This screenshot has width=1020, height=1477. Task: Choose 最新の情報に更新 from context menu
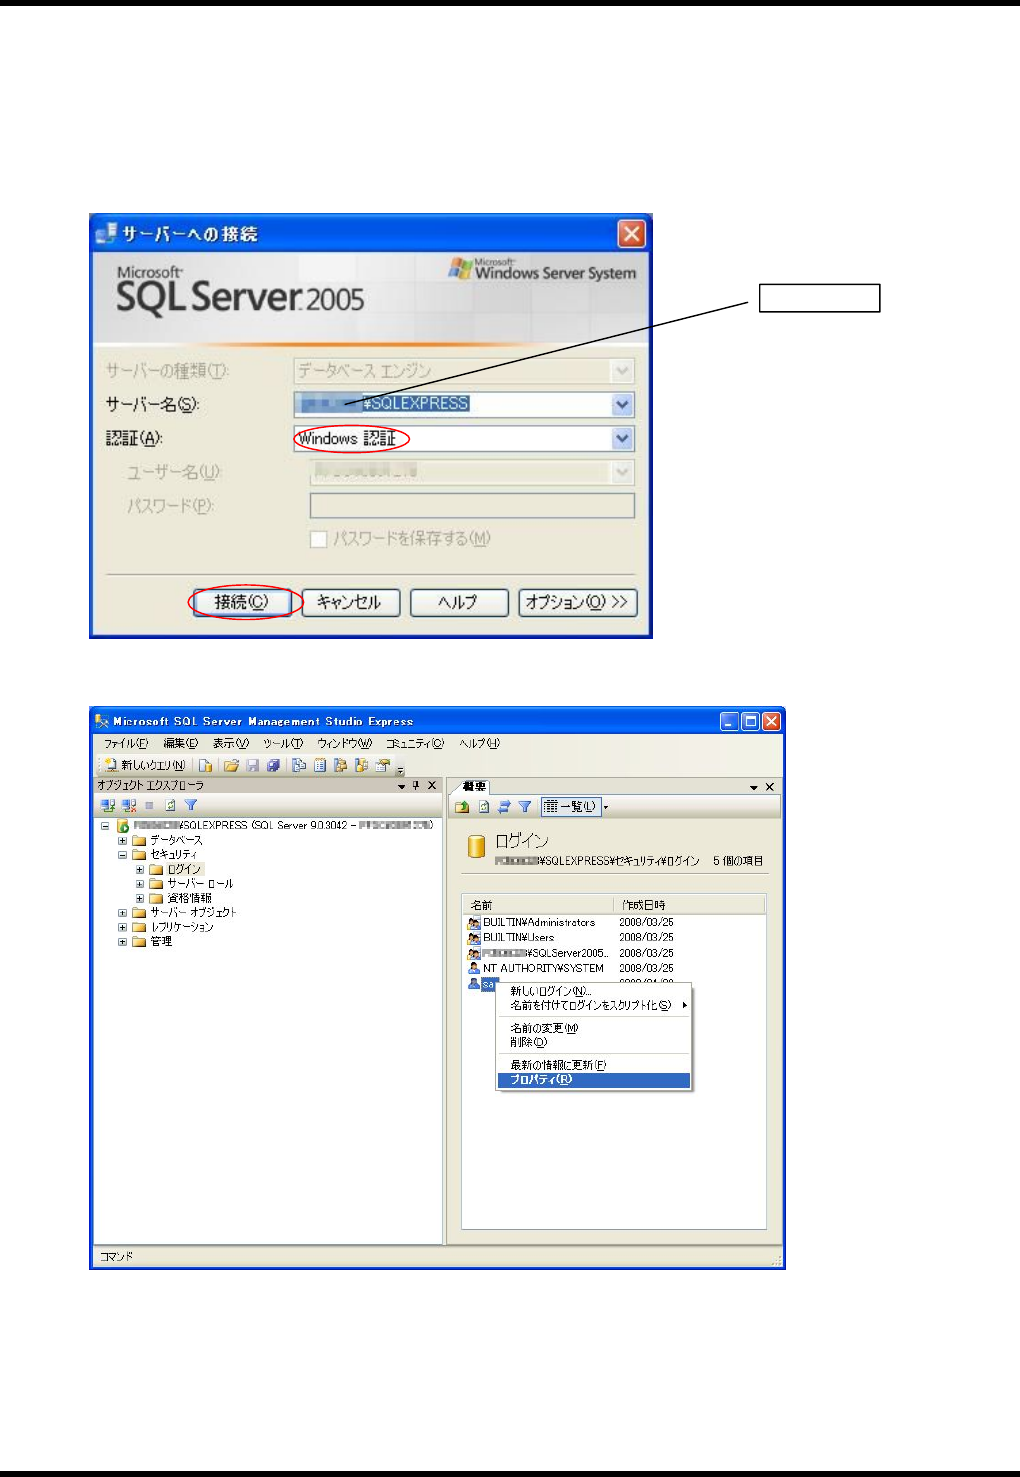point(594,1065)
